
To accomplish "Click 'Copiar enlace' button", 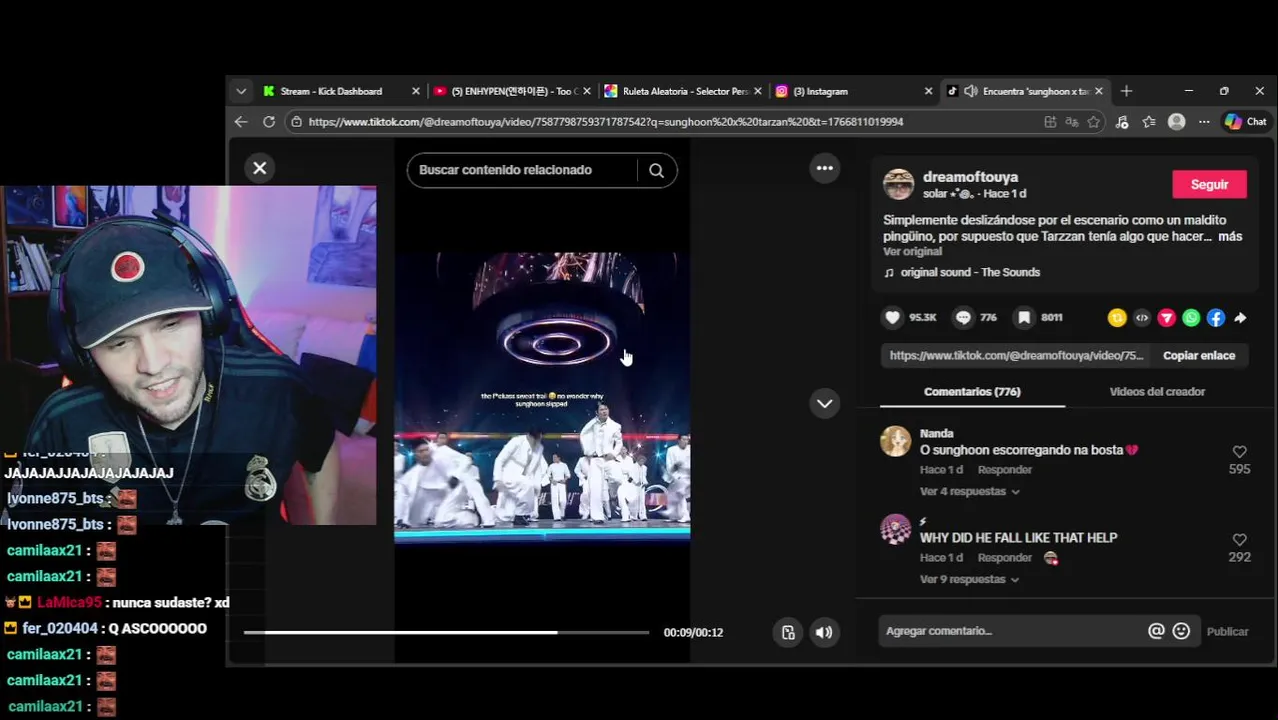I will click(x=1199, y=355).
